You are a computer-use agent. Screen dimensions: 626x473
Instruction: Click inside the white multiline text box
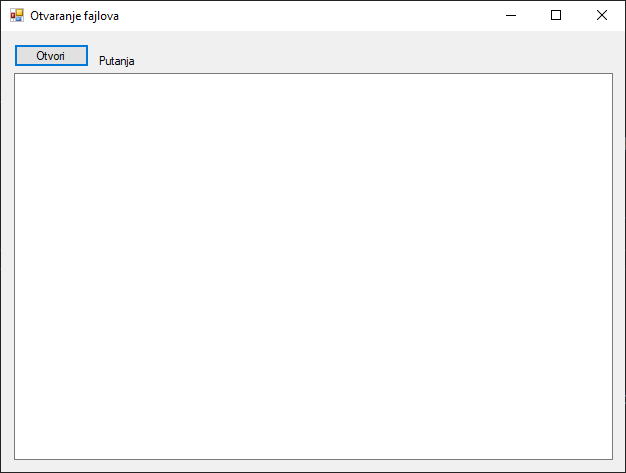pyautogui.click(x=313, y=266)
